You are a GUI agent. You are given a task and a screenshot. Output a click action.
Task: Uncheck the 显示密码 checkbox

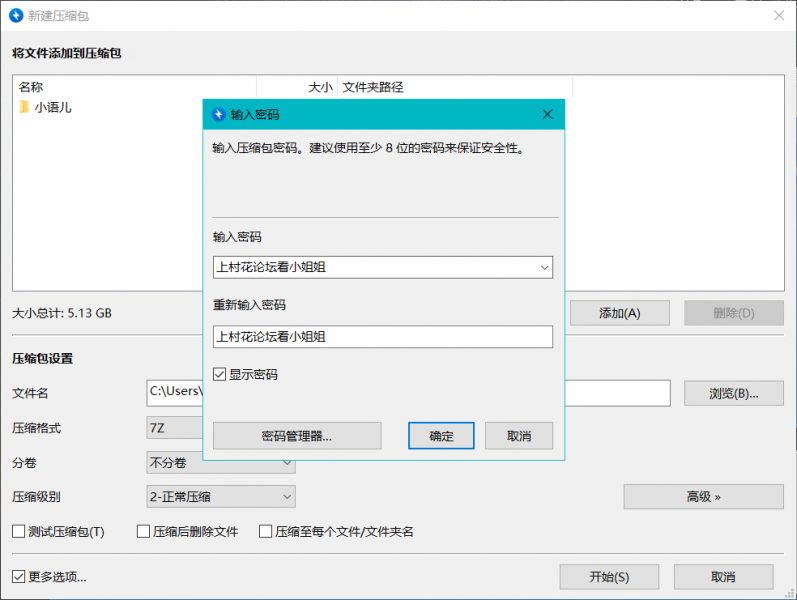[x=220, y=375]
